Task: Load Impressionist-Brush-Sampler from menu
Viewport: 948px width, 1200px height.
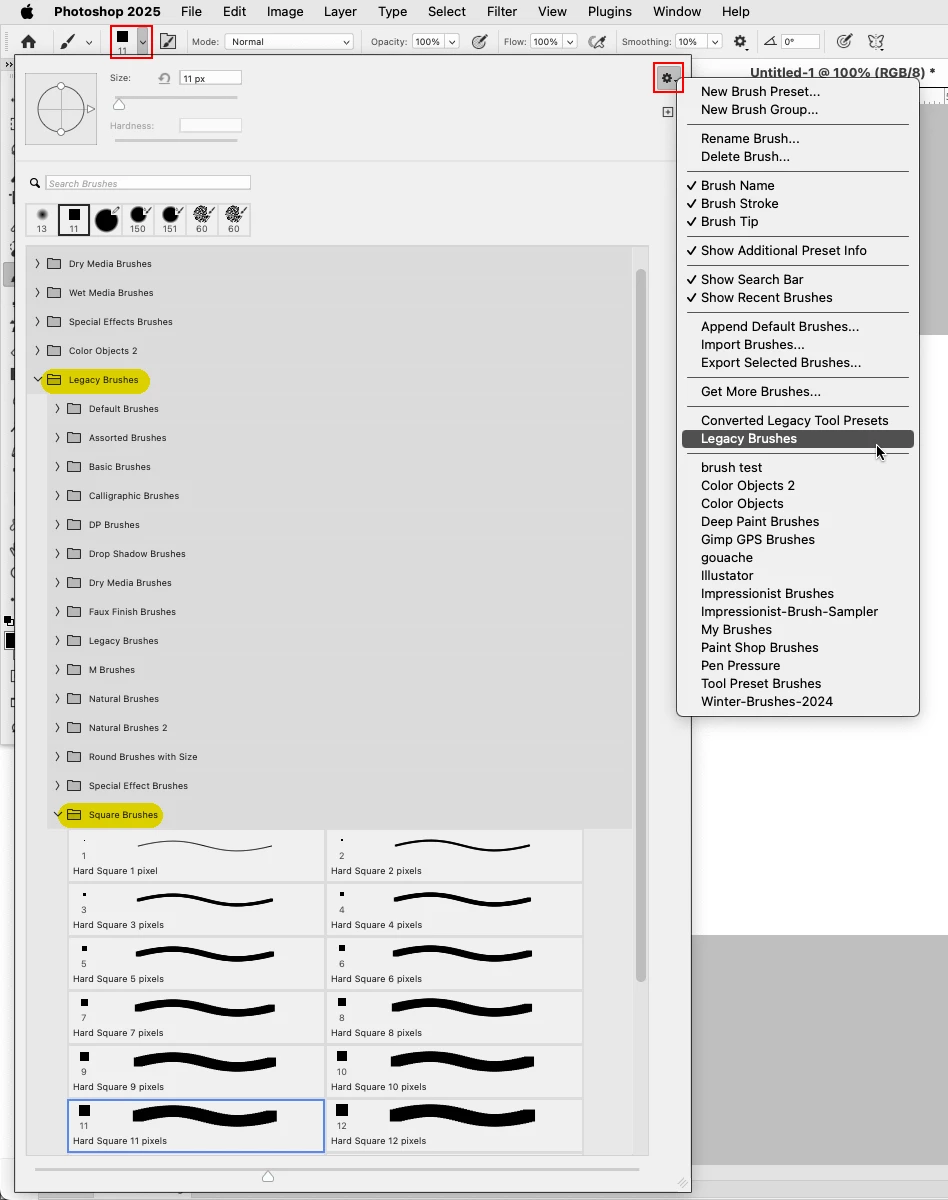Action: coord(789,612)
